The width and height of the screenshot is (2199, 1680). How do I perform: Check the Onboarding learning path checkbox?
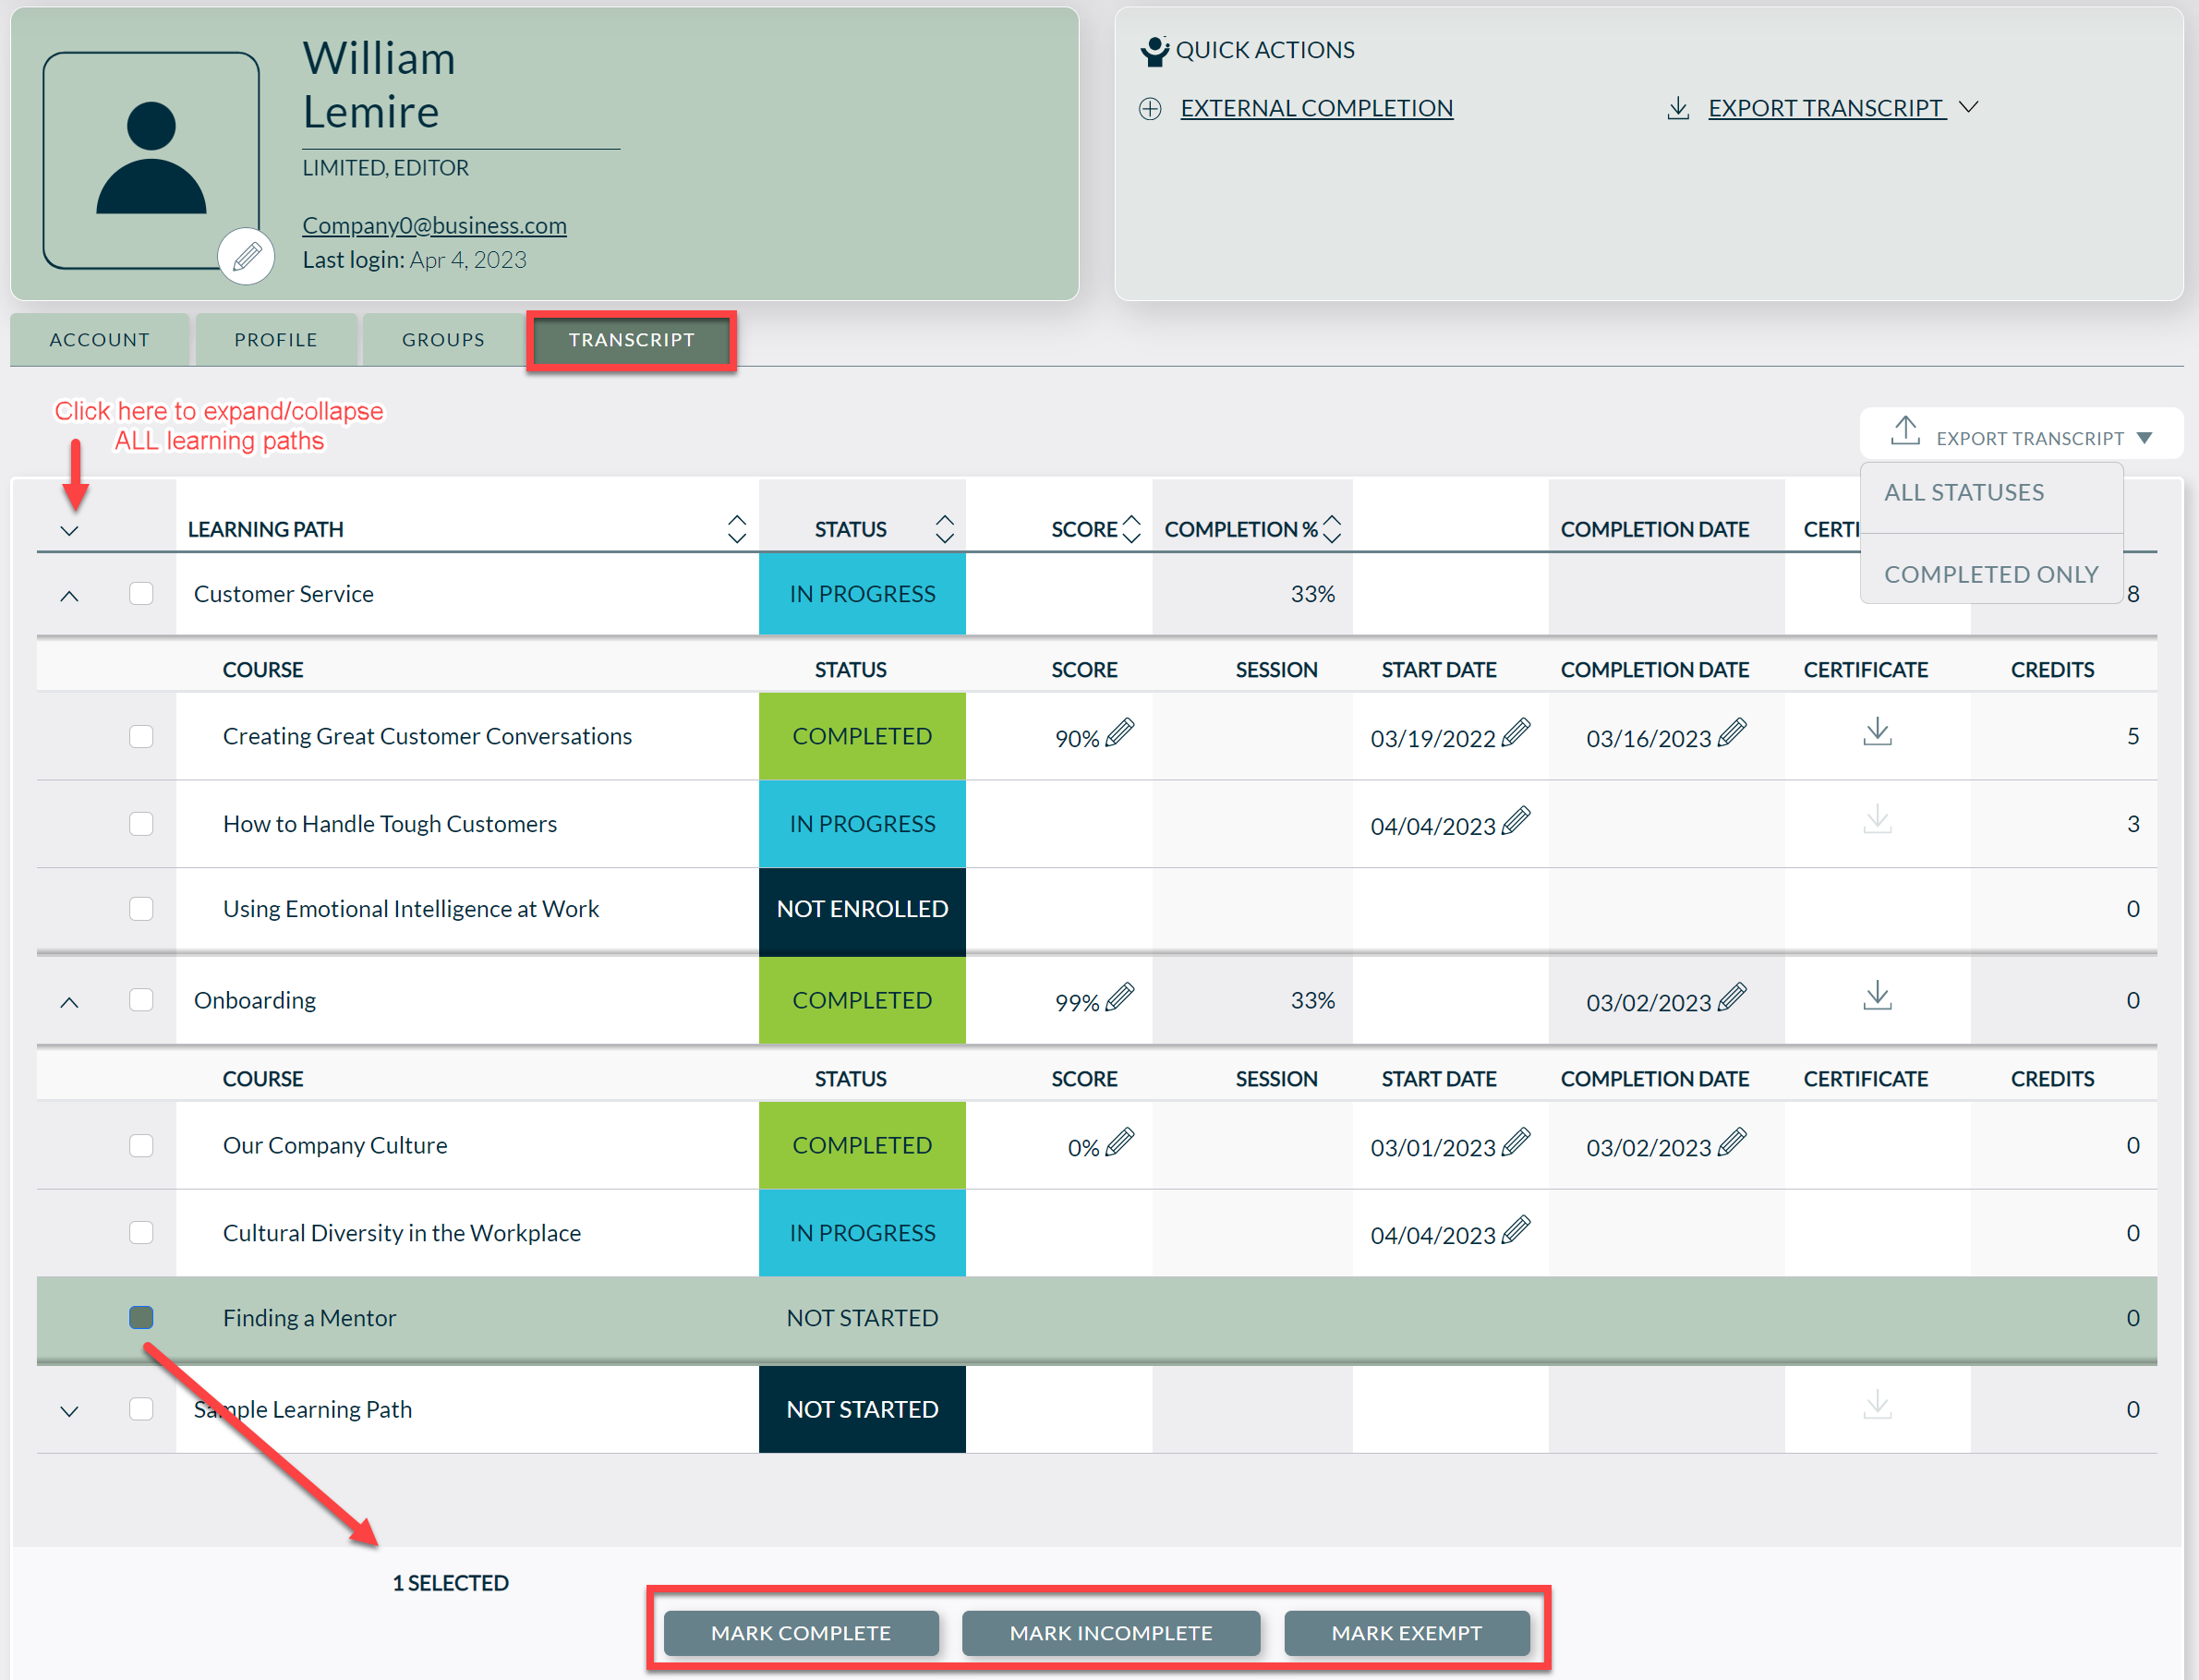[141, 1000]
